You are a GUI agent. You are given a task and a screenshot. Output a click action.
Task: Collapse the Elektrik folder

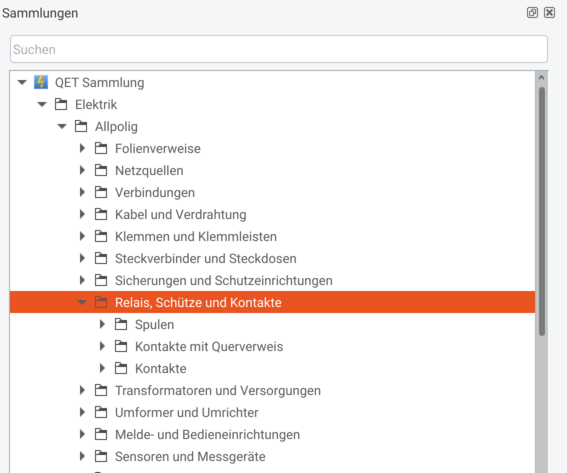click(x=42, y=104)
